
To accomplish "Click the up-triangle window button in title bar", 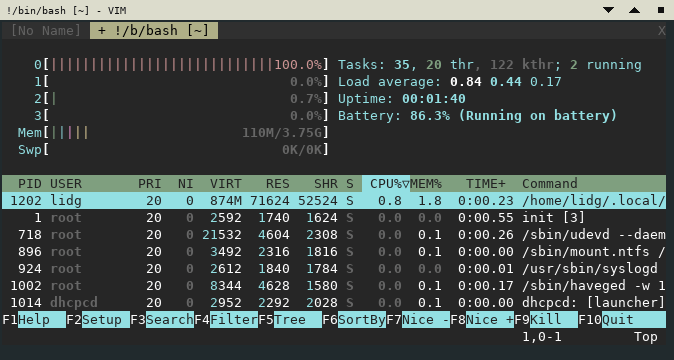I will 634,10.
